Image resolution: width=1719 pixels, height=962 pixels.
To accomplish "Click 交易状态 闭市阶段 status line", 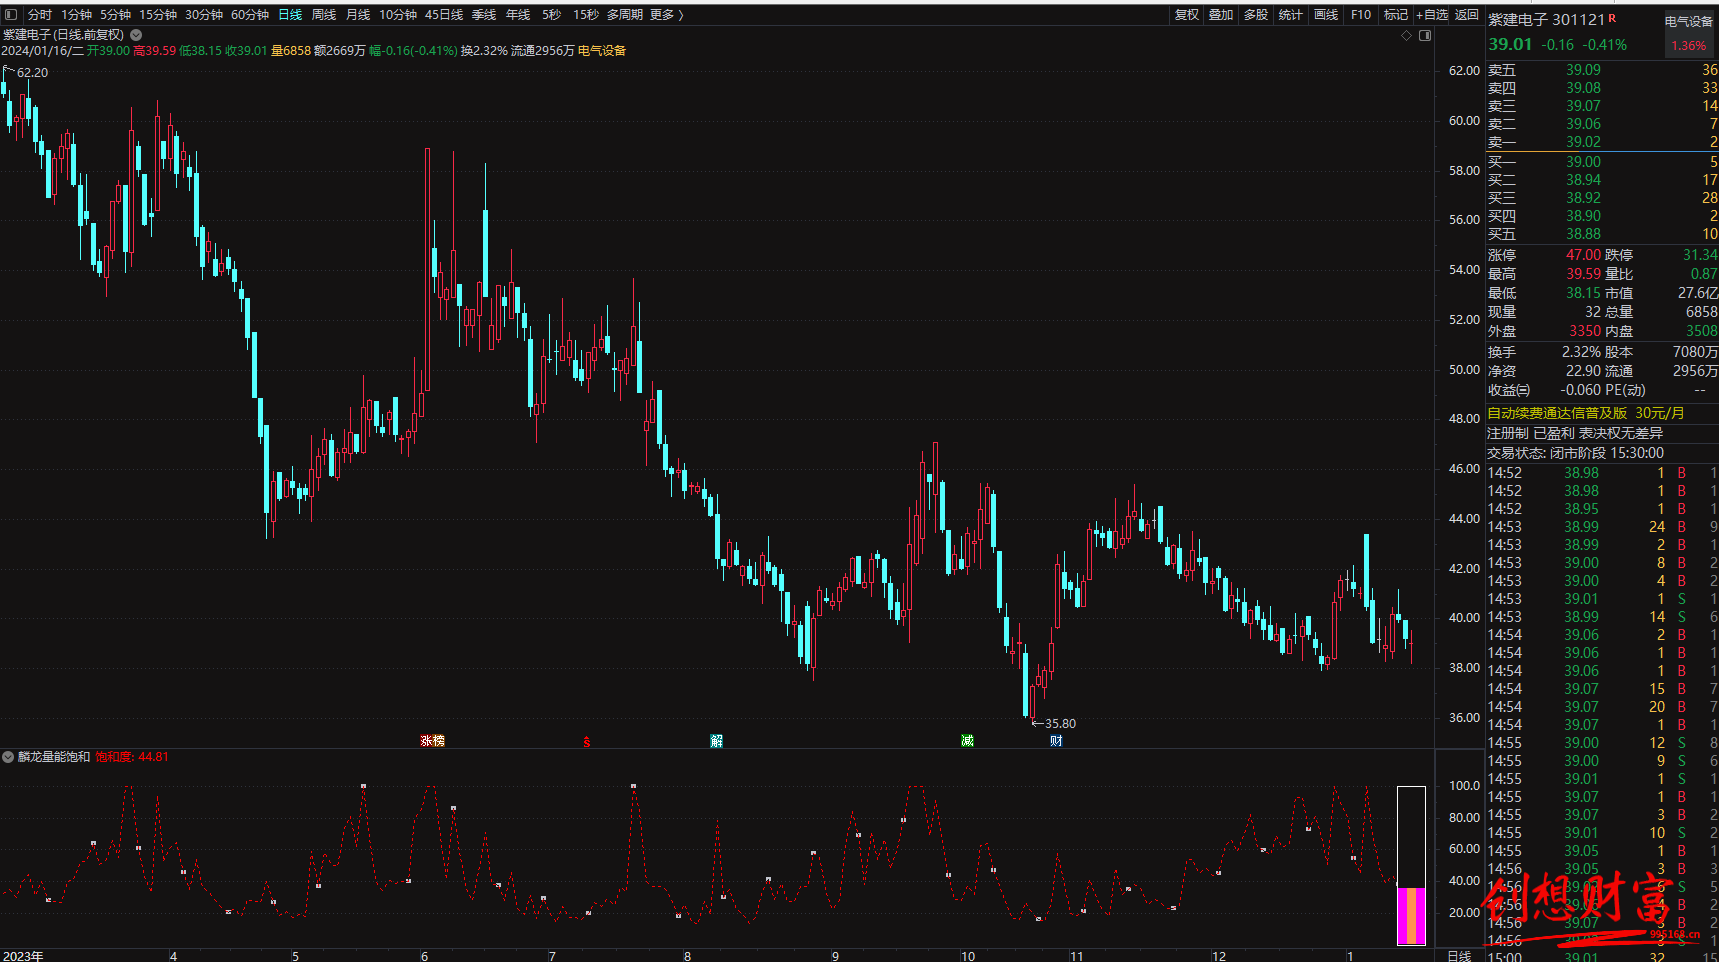I will click(1575, 453).
